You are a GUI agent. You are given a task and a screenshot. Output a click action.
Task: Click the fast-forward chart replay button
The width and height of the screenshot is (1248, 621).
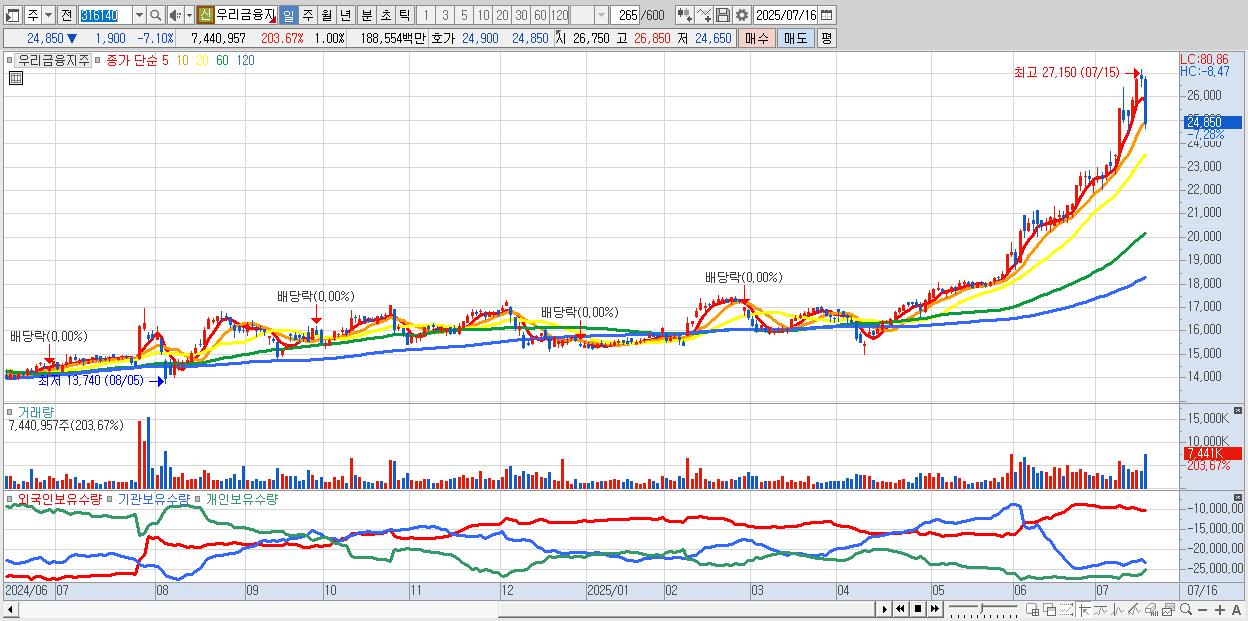point(934,609)
